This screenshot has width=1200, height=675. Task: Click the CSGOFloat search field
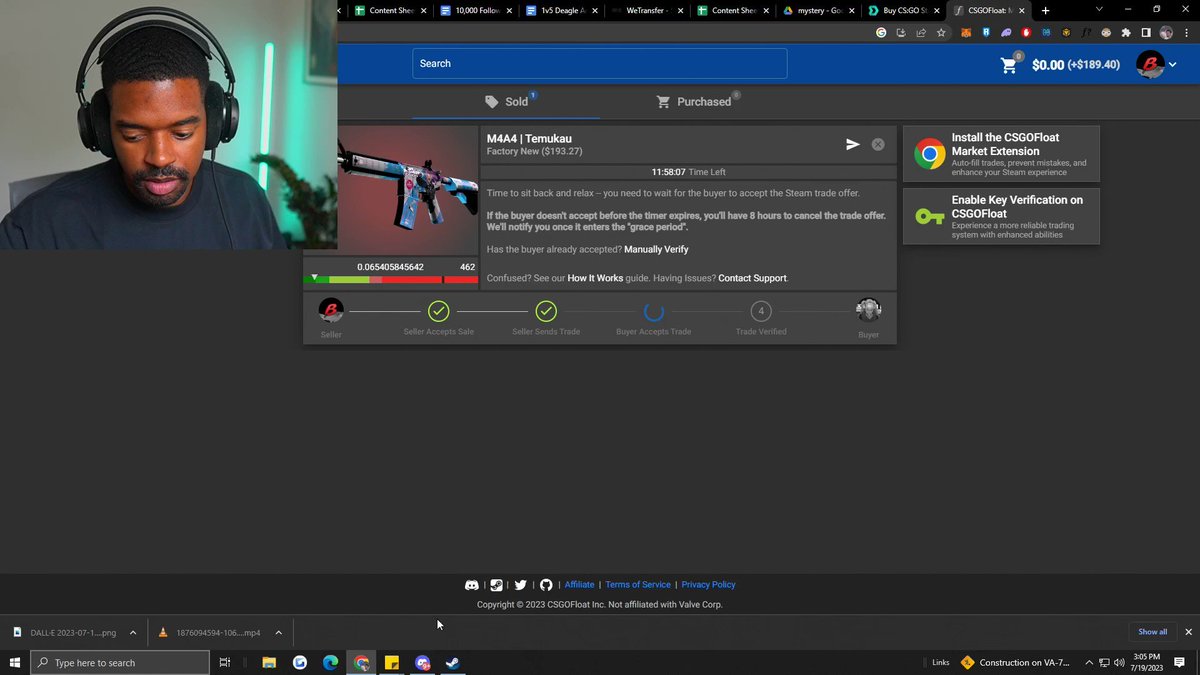pos(600,63)
